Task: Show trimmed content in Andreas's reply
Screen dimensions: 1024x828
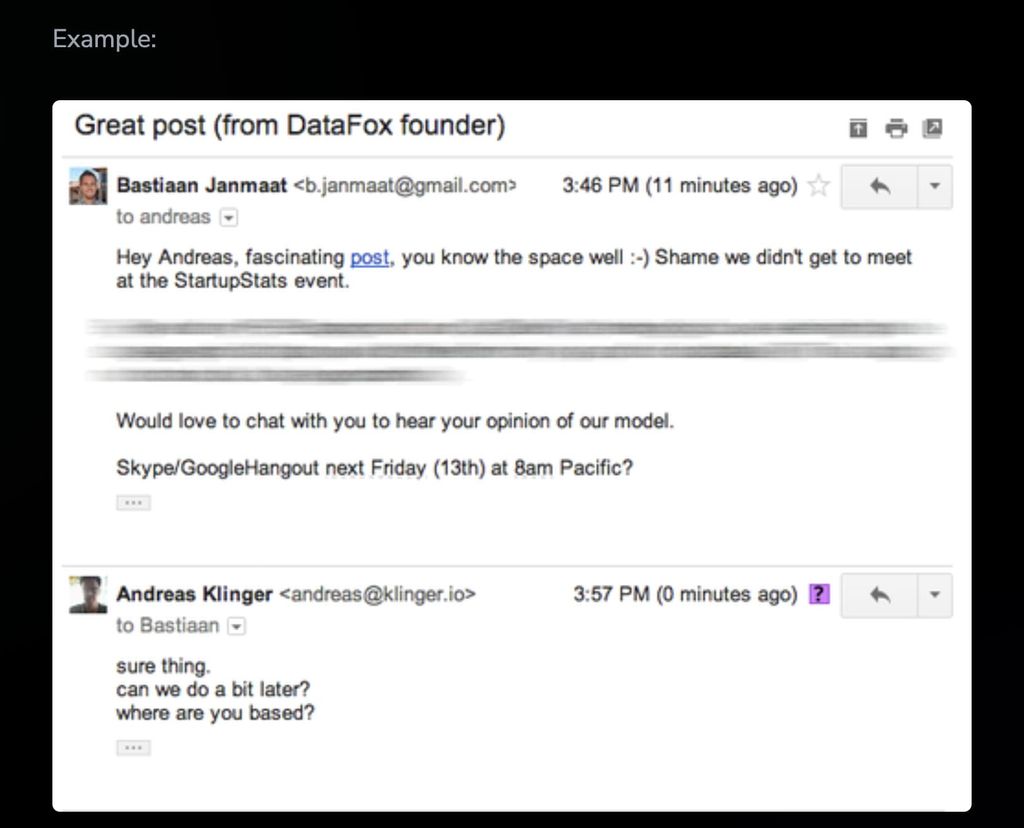Action: [133, 747]
